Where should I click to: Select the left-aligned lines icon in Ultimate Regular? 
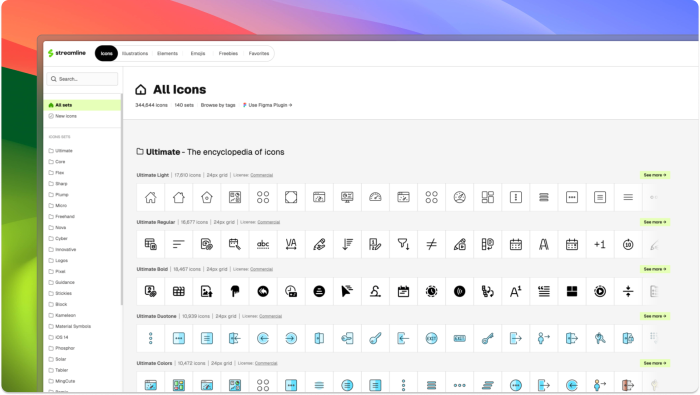tap(179, 244)
